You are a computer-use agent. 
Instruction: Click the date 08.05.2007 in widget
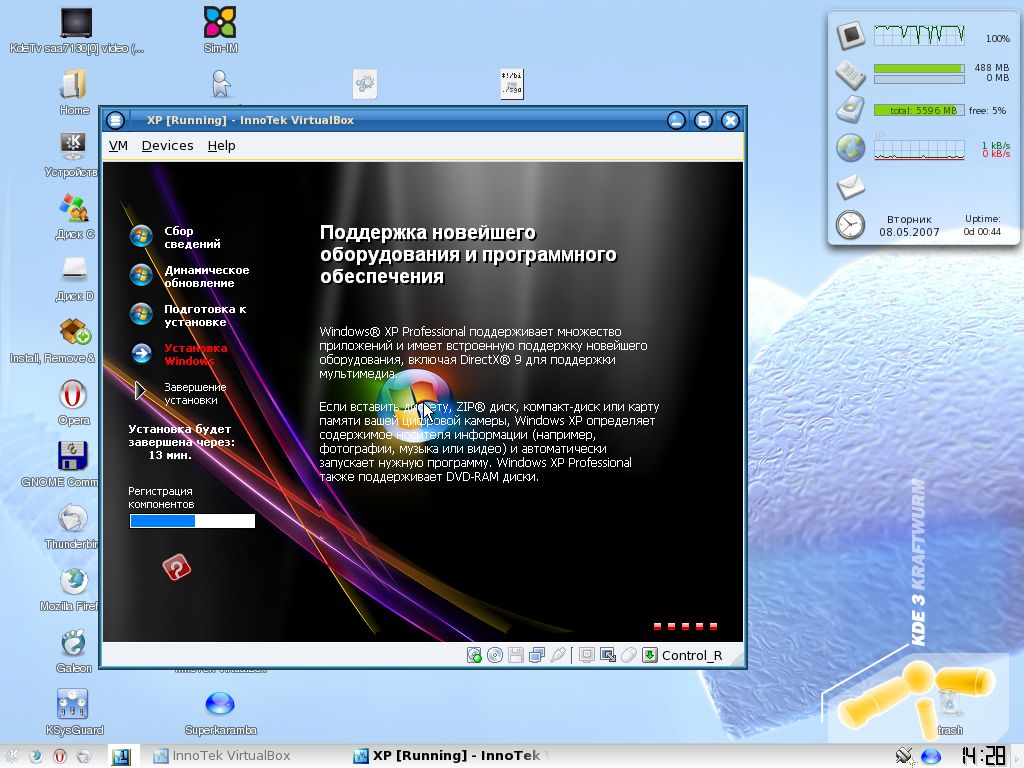909,232
